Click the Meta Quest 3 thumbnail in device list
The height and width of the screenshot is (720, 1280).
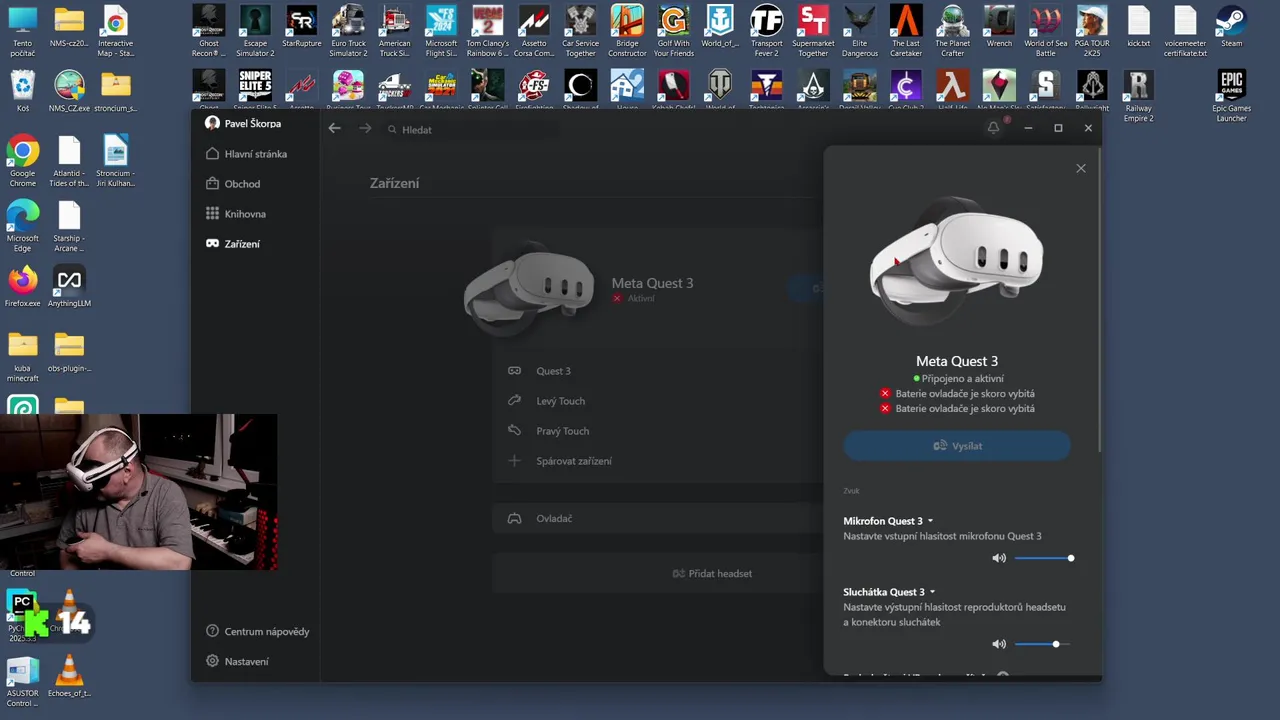tap(530, 290)
